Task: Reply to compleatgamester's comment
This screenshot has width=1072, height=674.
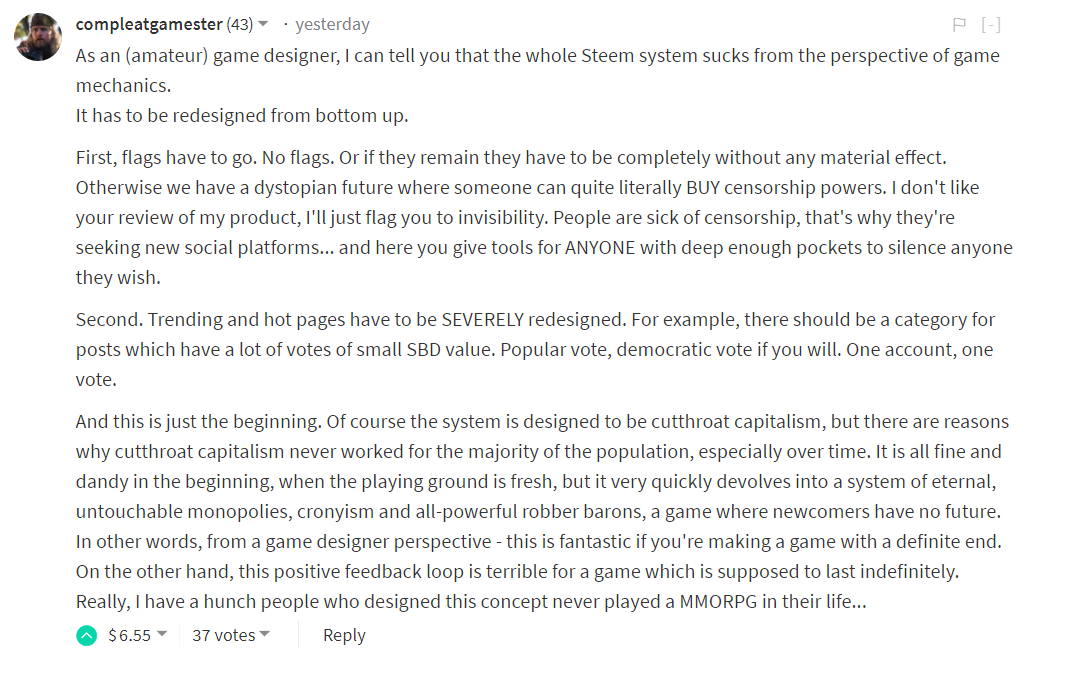Action: coord(344,635)
